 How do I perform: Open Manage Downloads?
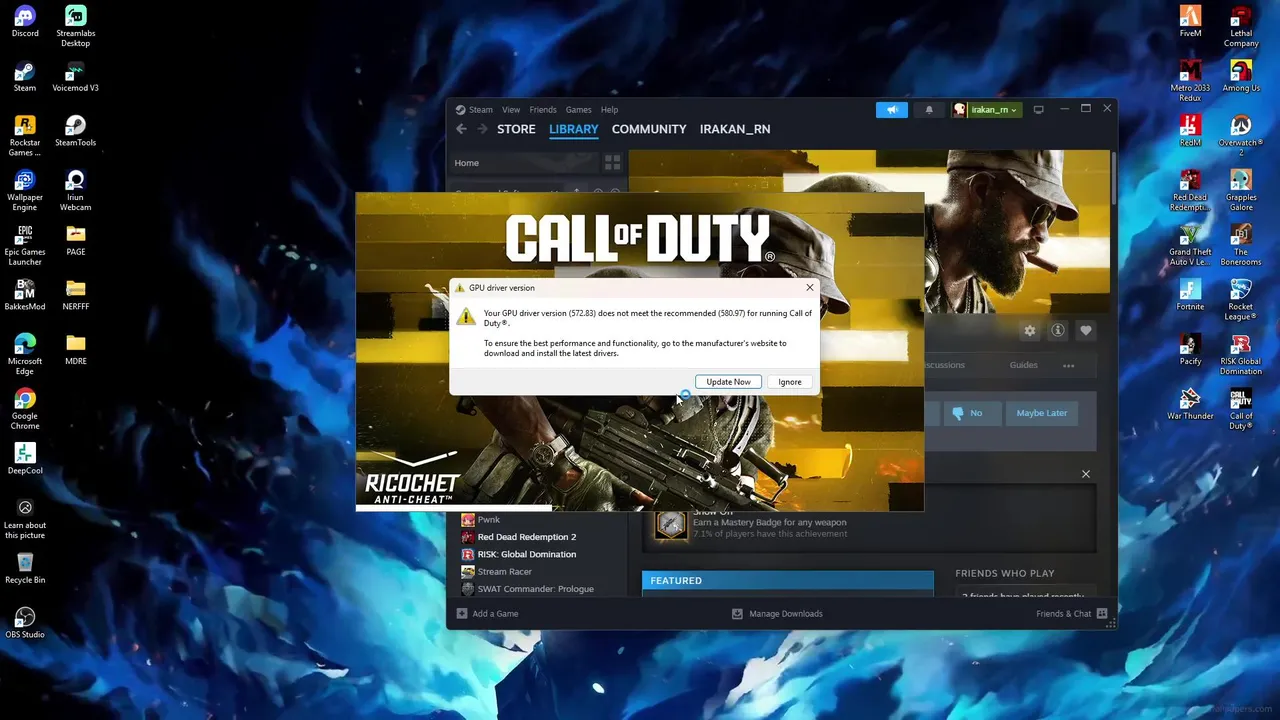[777, 613]
